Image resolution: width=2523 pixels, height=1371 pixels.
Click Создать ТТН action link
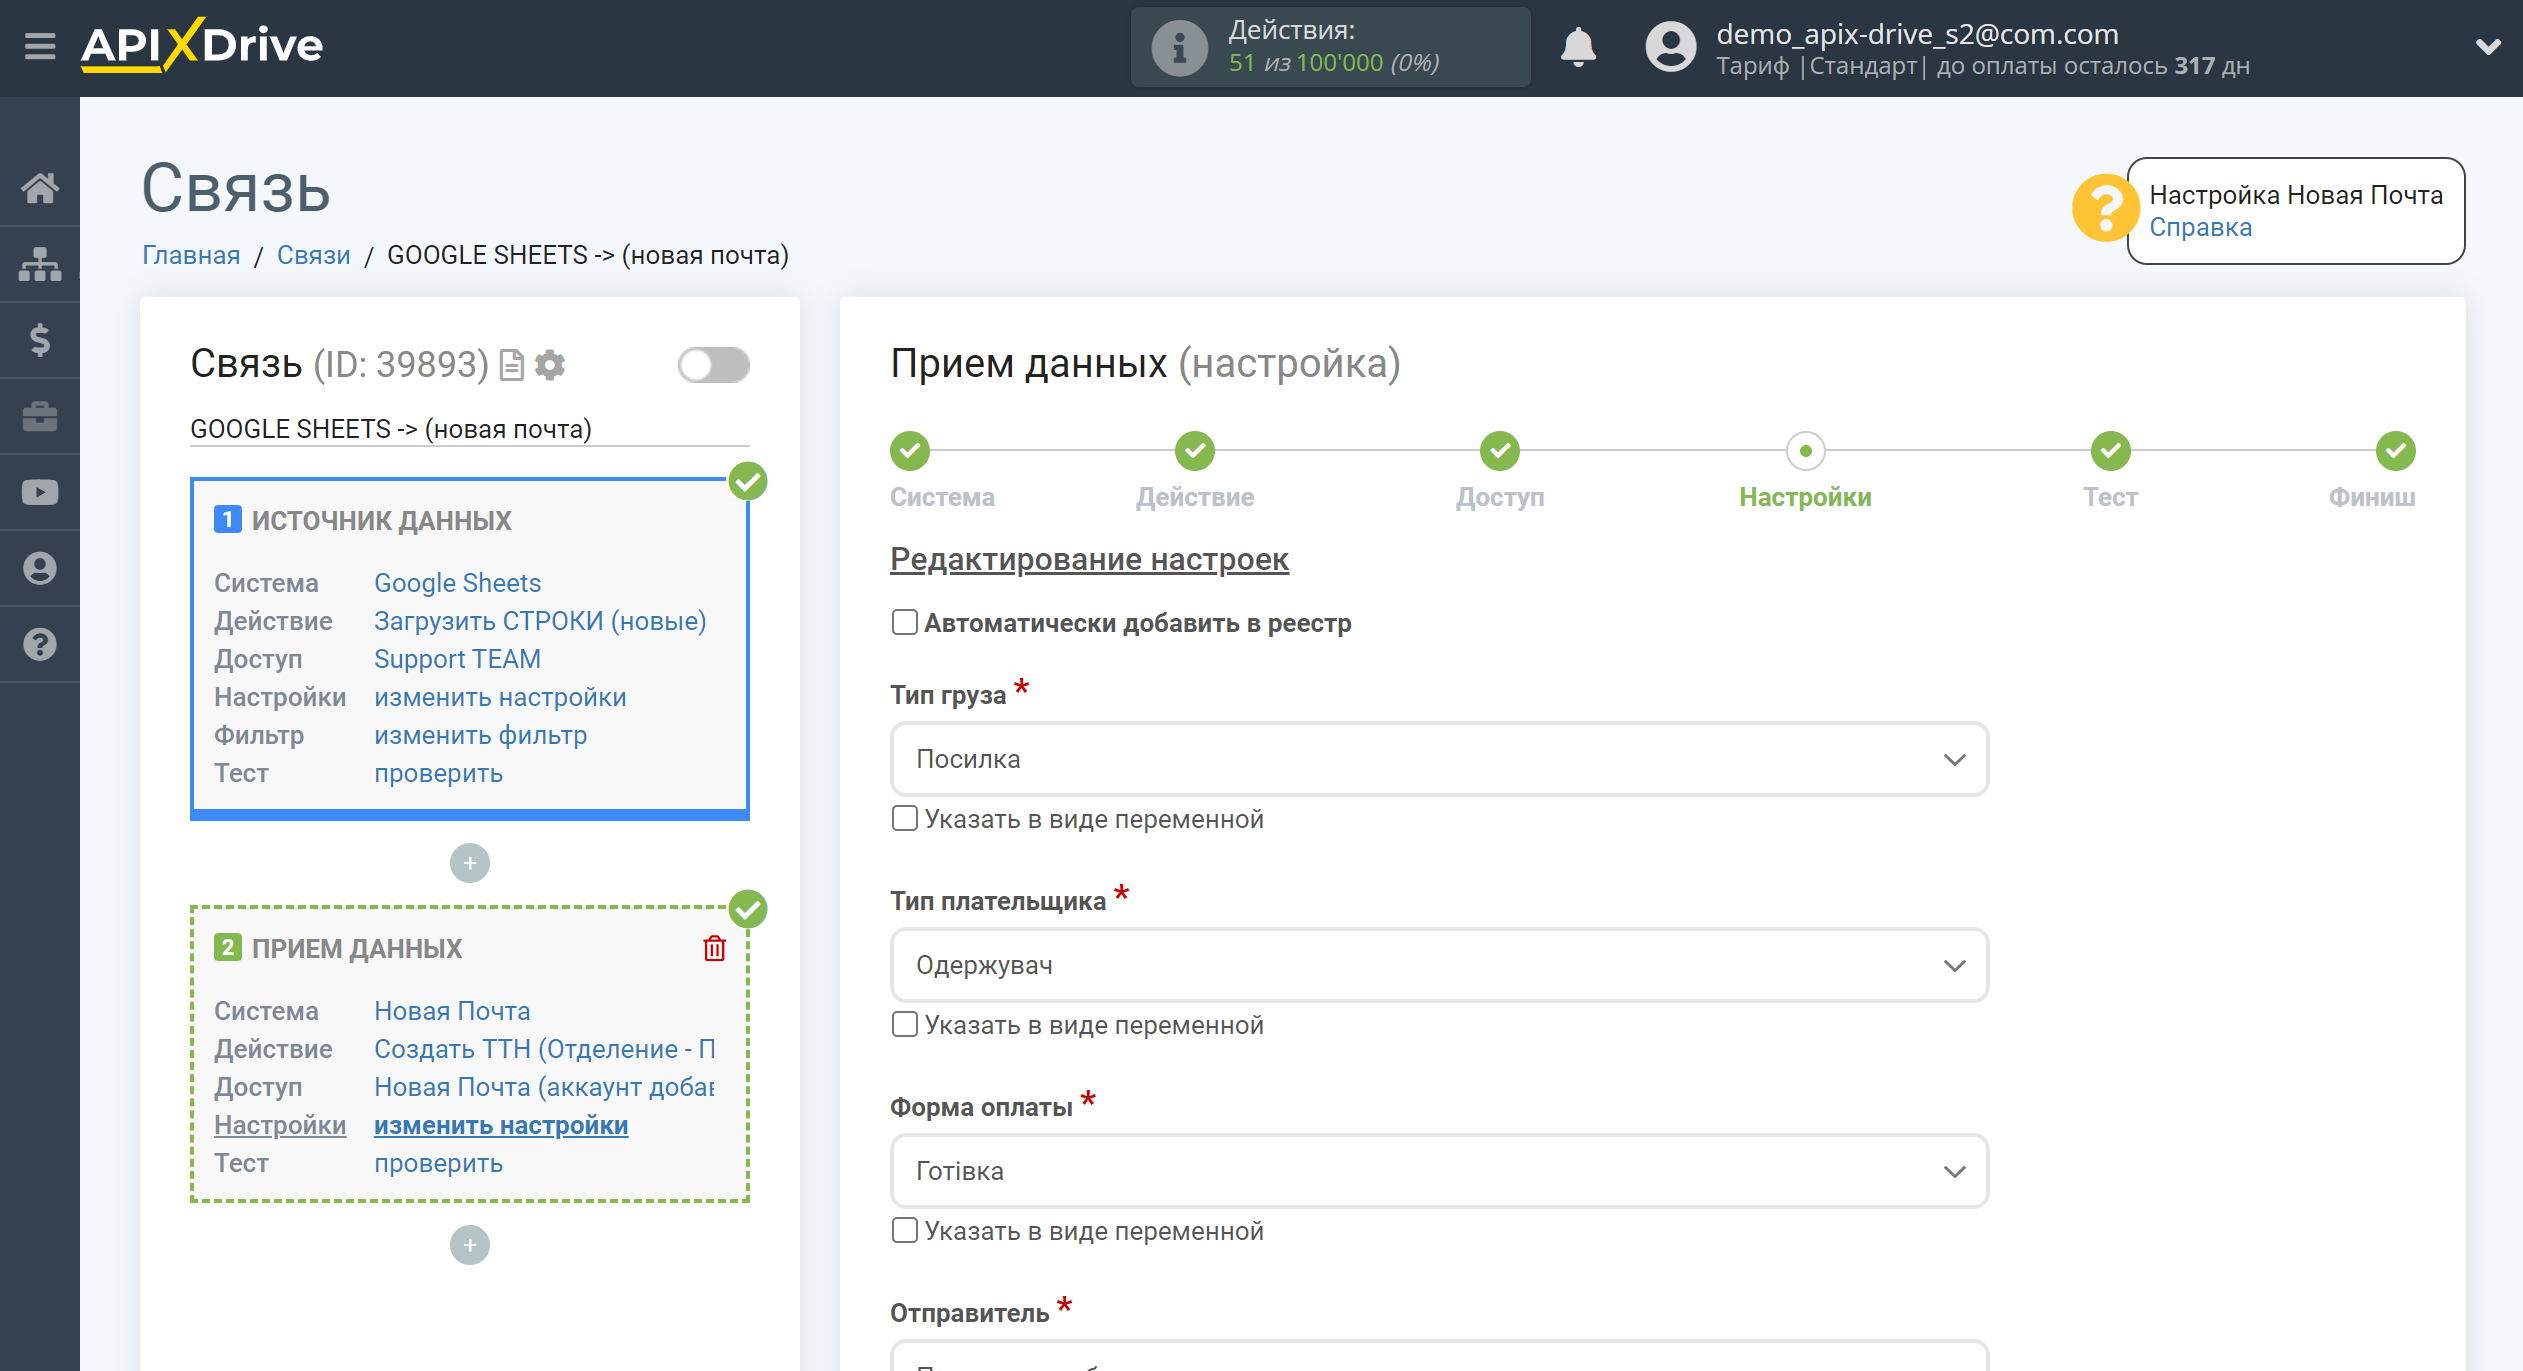click(544, 1049)
